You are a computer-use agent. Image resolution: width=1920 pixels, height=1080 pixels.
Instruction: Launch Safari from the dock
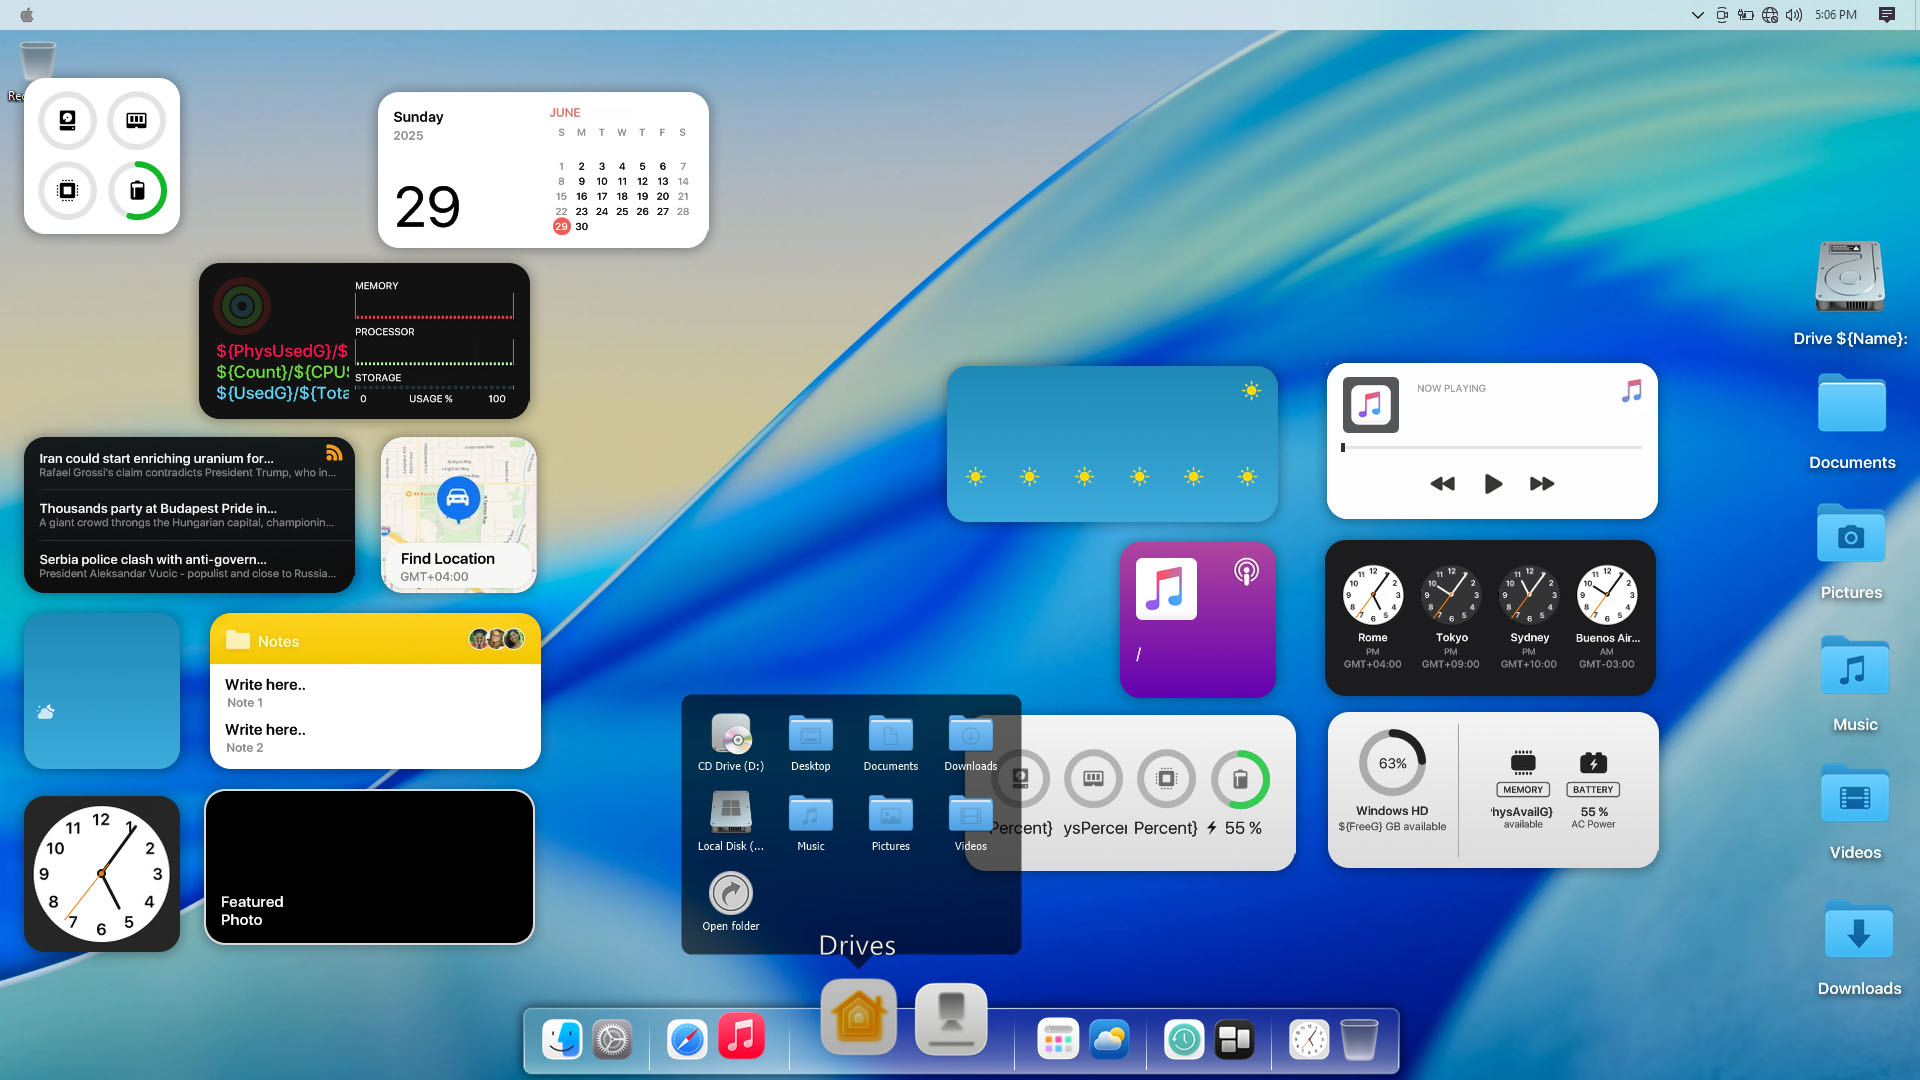687,1040
